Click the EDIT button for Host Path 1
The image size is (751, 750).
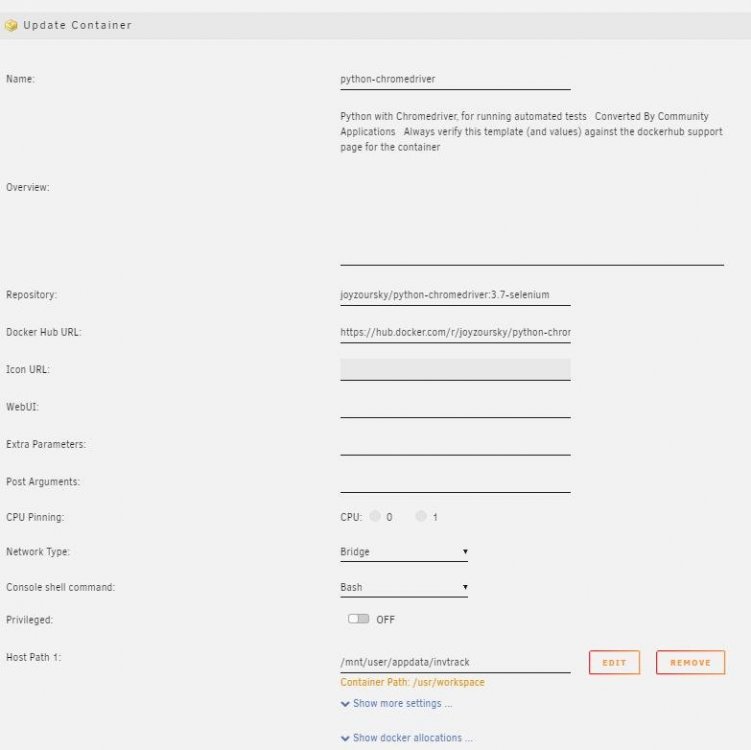[614, 662]
